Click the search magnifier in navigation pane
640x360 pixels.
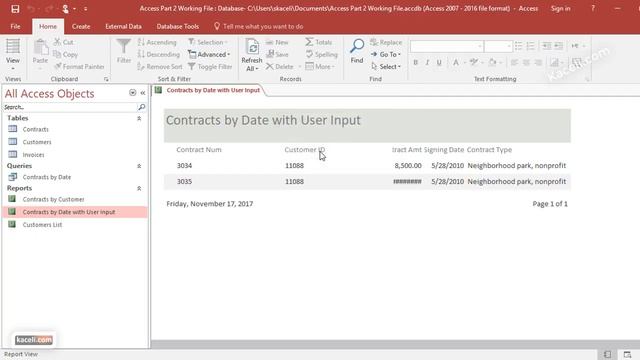142,107
